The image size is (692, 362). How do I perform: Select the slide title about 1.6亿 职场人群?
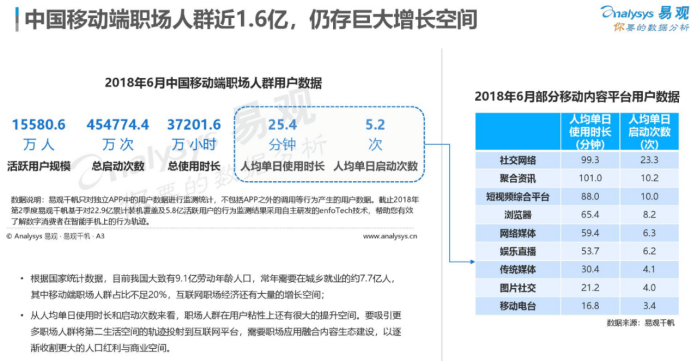coord(251,19)
